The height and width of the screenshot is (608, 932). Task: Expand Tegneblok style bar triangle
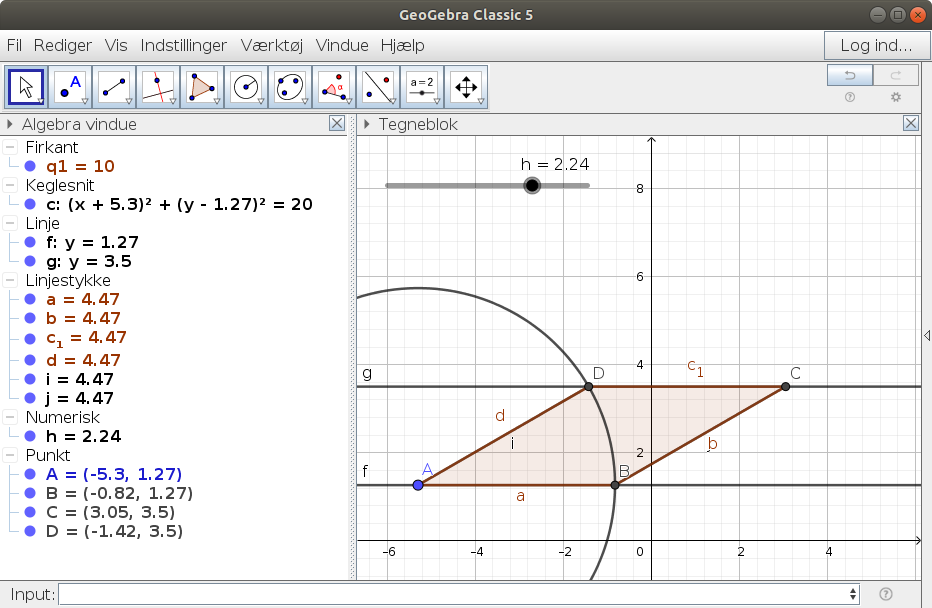pos(367,124)
